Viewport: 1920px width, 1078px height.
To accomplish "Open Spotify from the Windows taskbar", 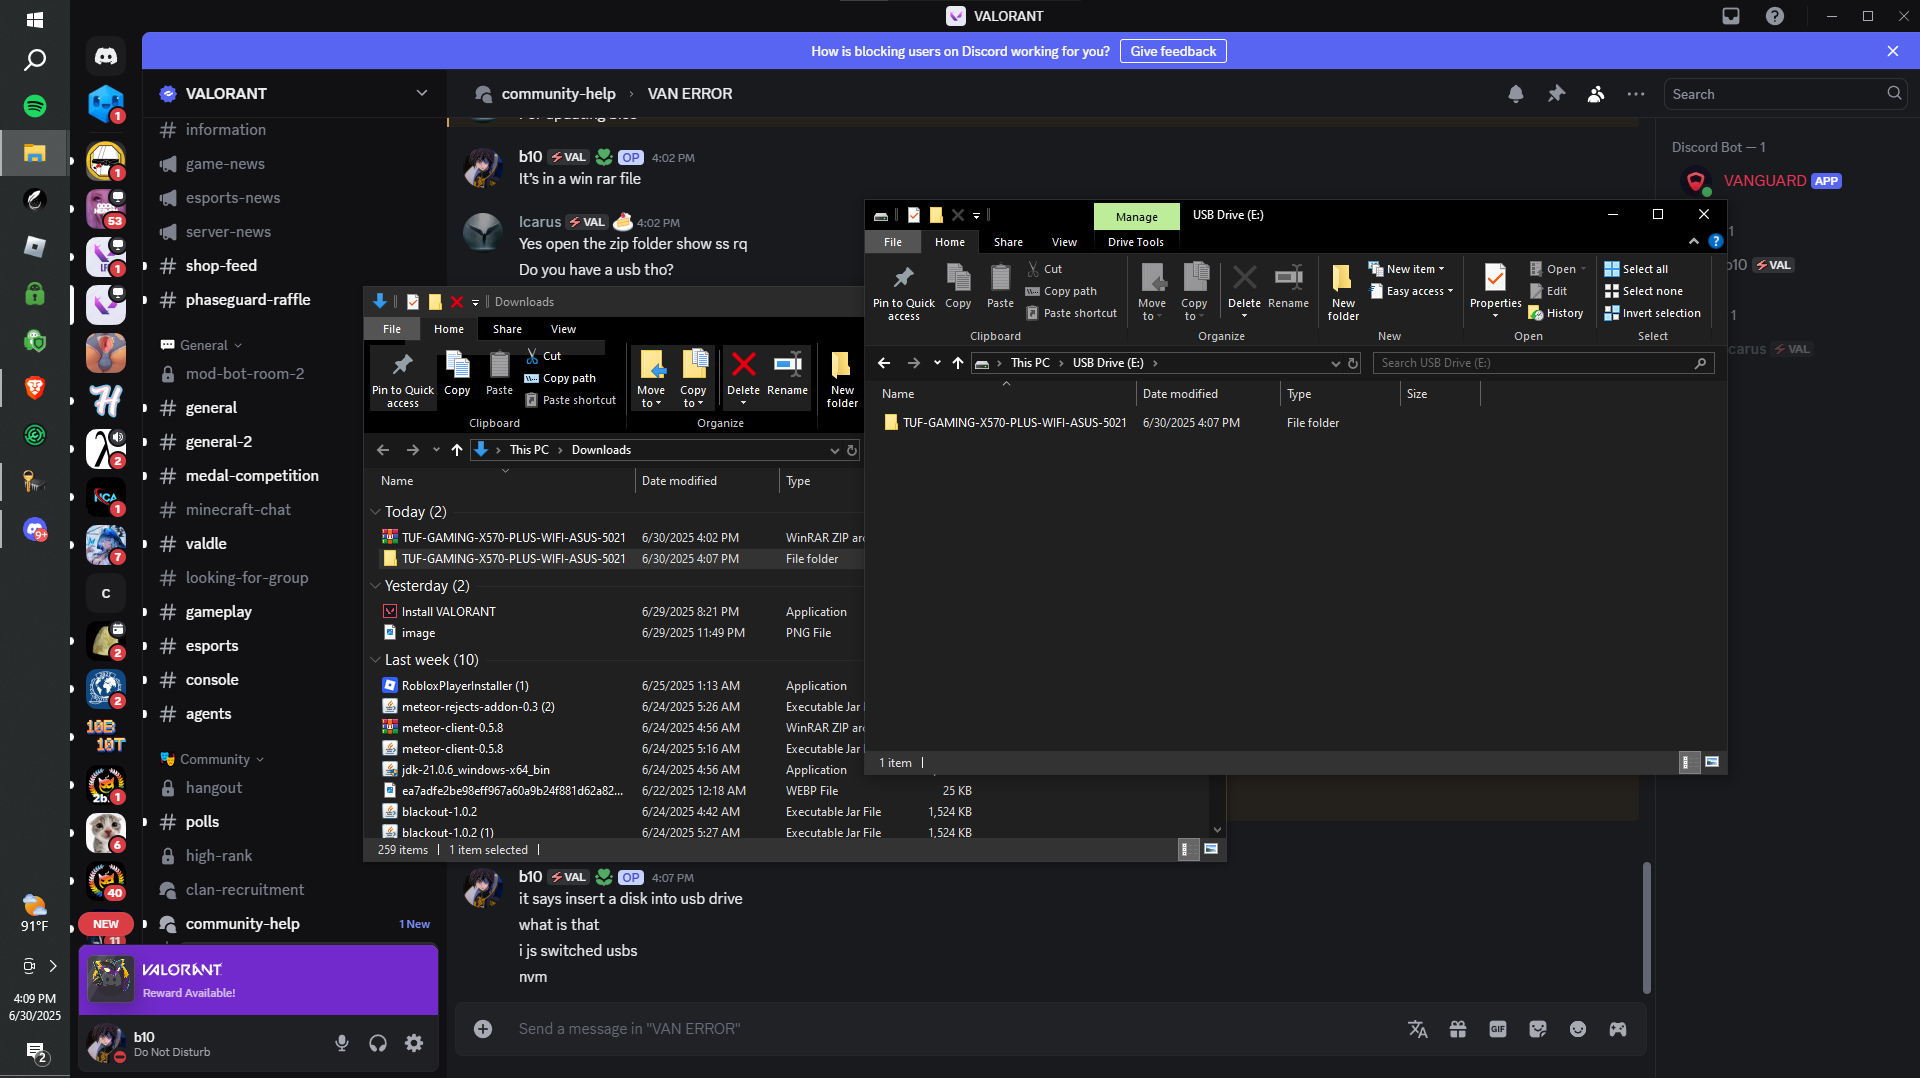I will [x=35, y=106].
